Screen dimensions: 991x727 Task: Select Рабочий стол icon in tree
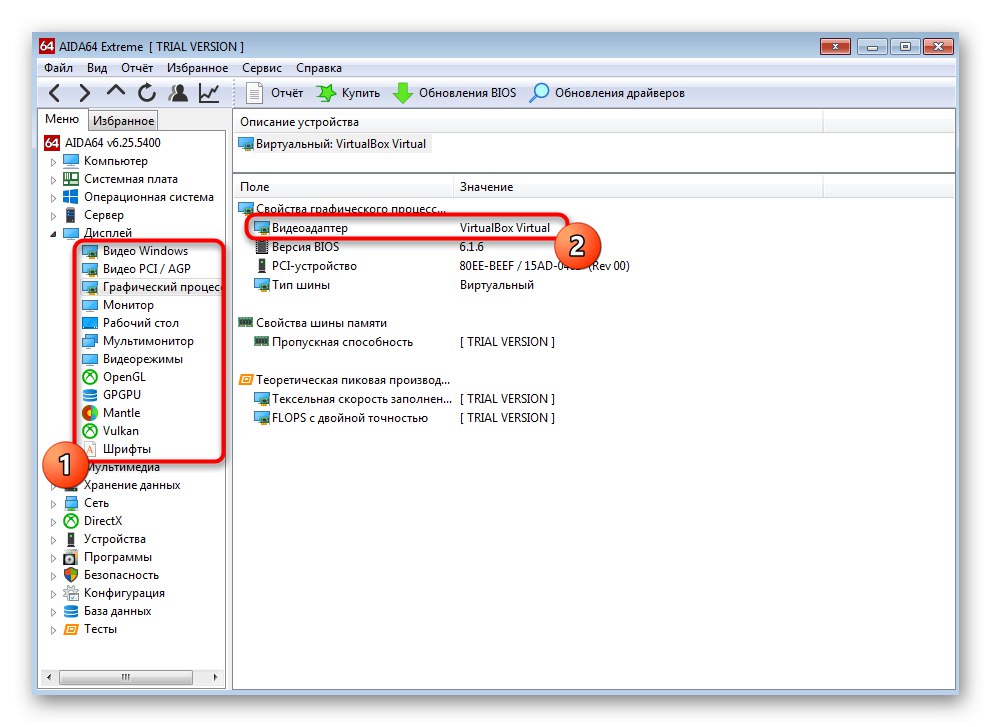pos(90,323)
